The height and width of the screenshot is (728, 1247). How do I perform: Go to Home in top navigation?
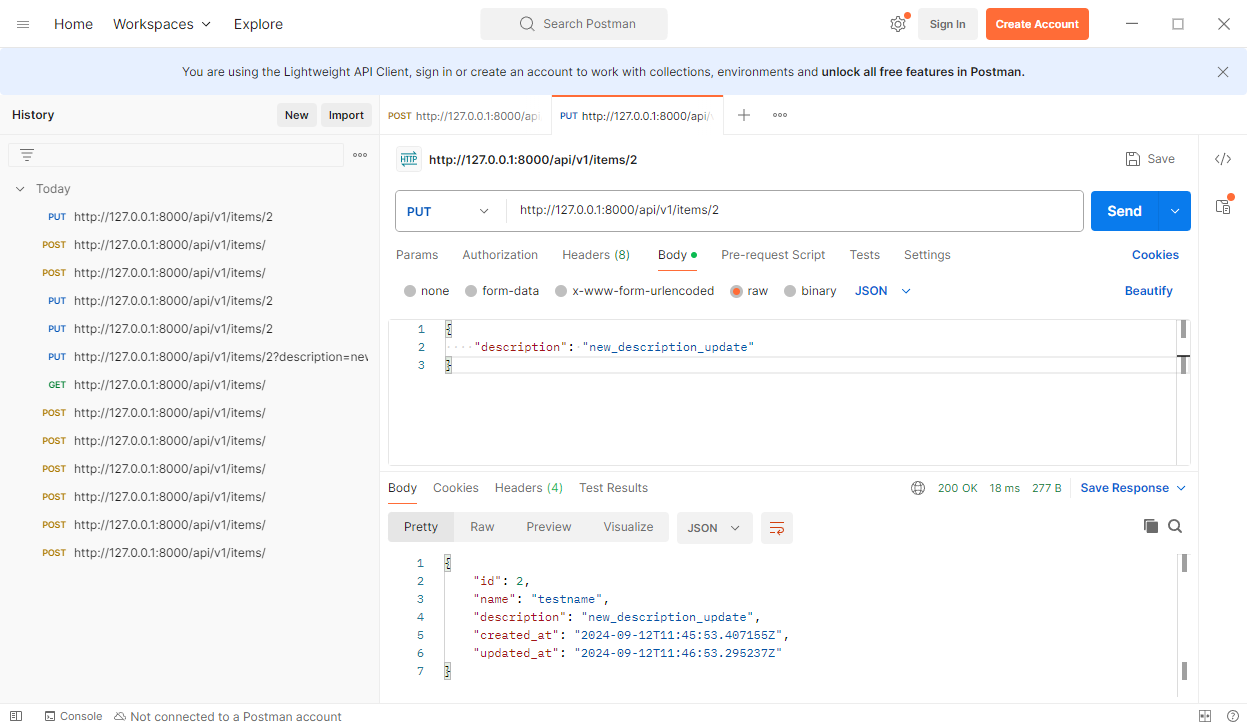click(73, 24)
